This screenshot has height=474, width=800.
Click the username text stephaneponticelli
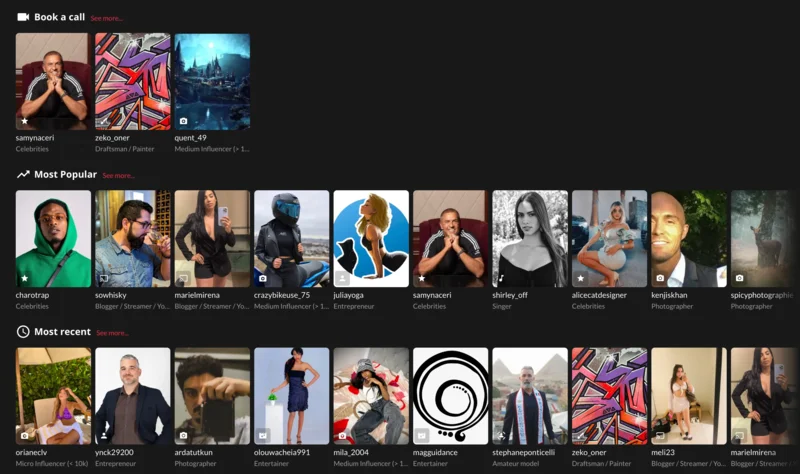523,452
